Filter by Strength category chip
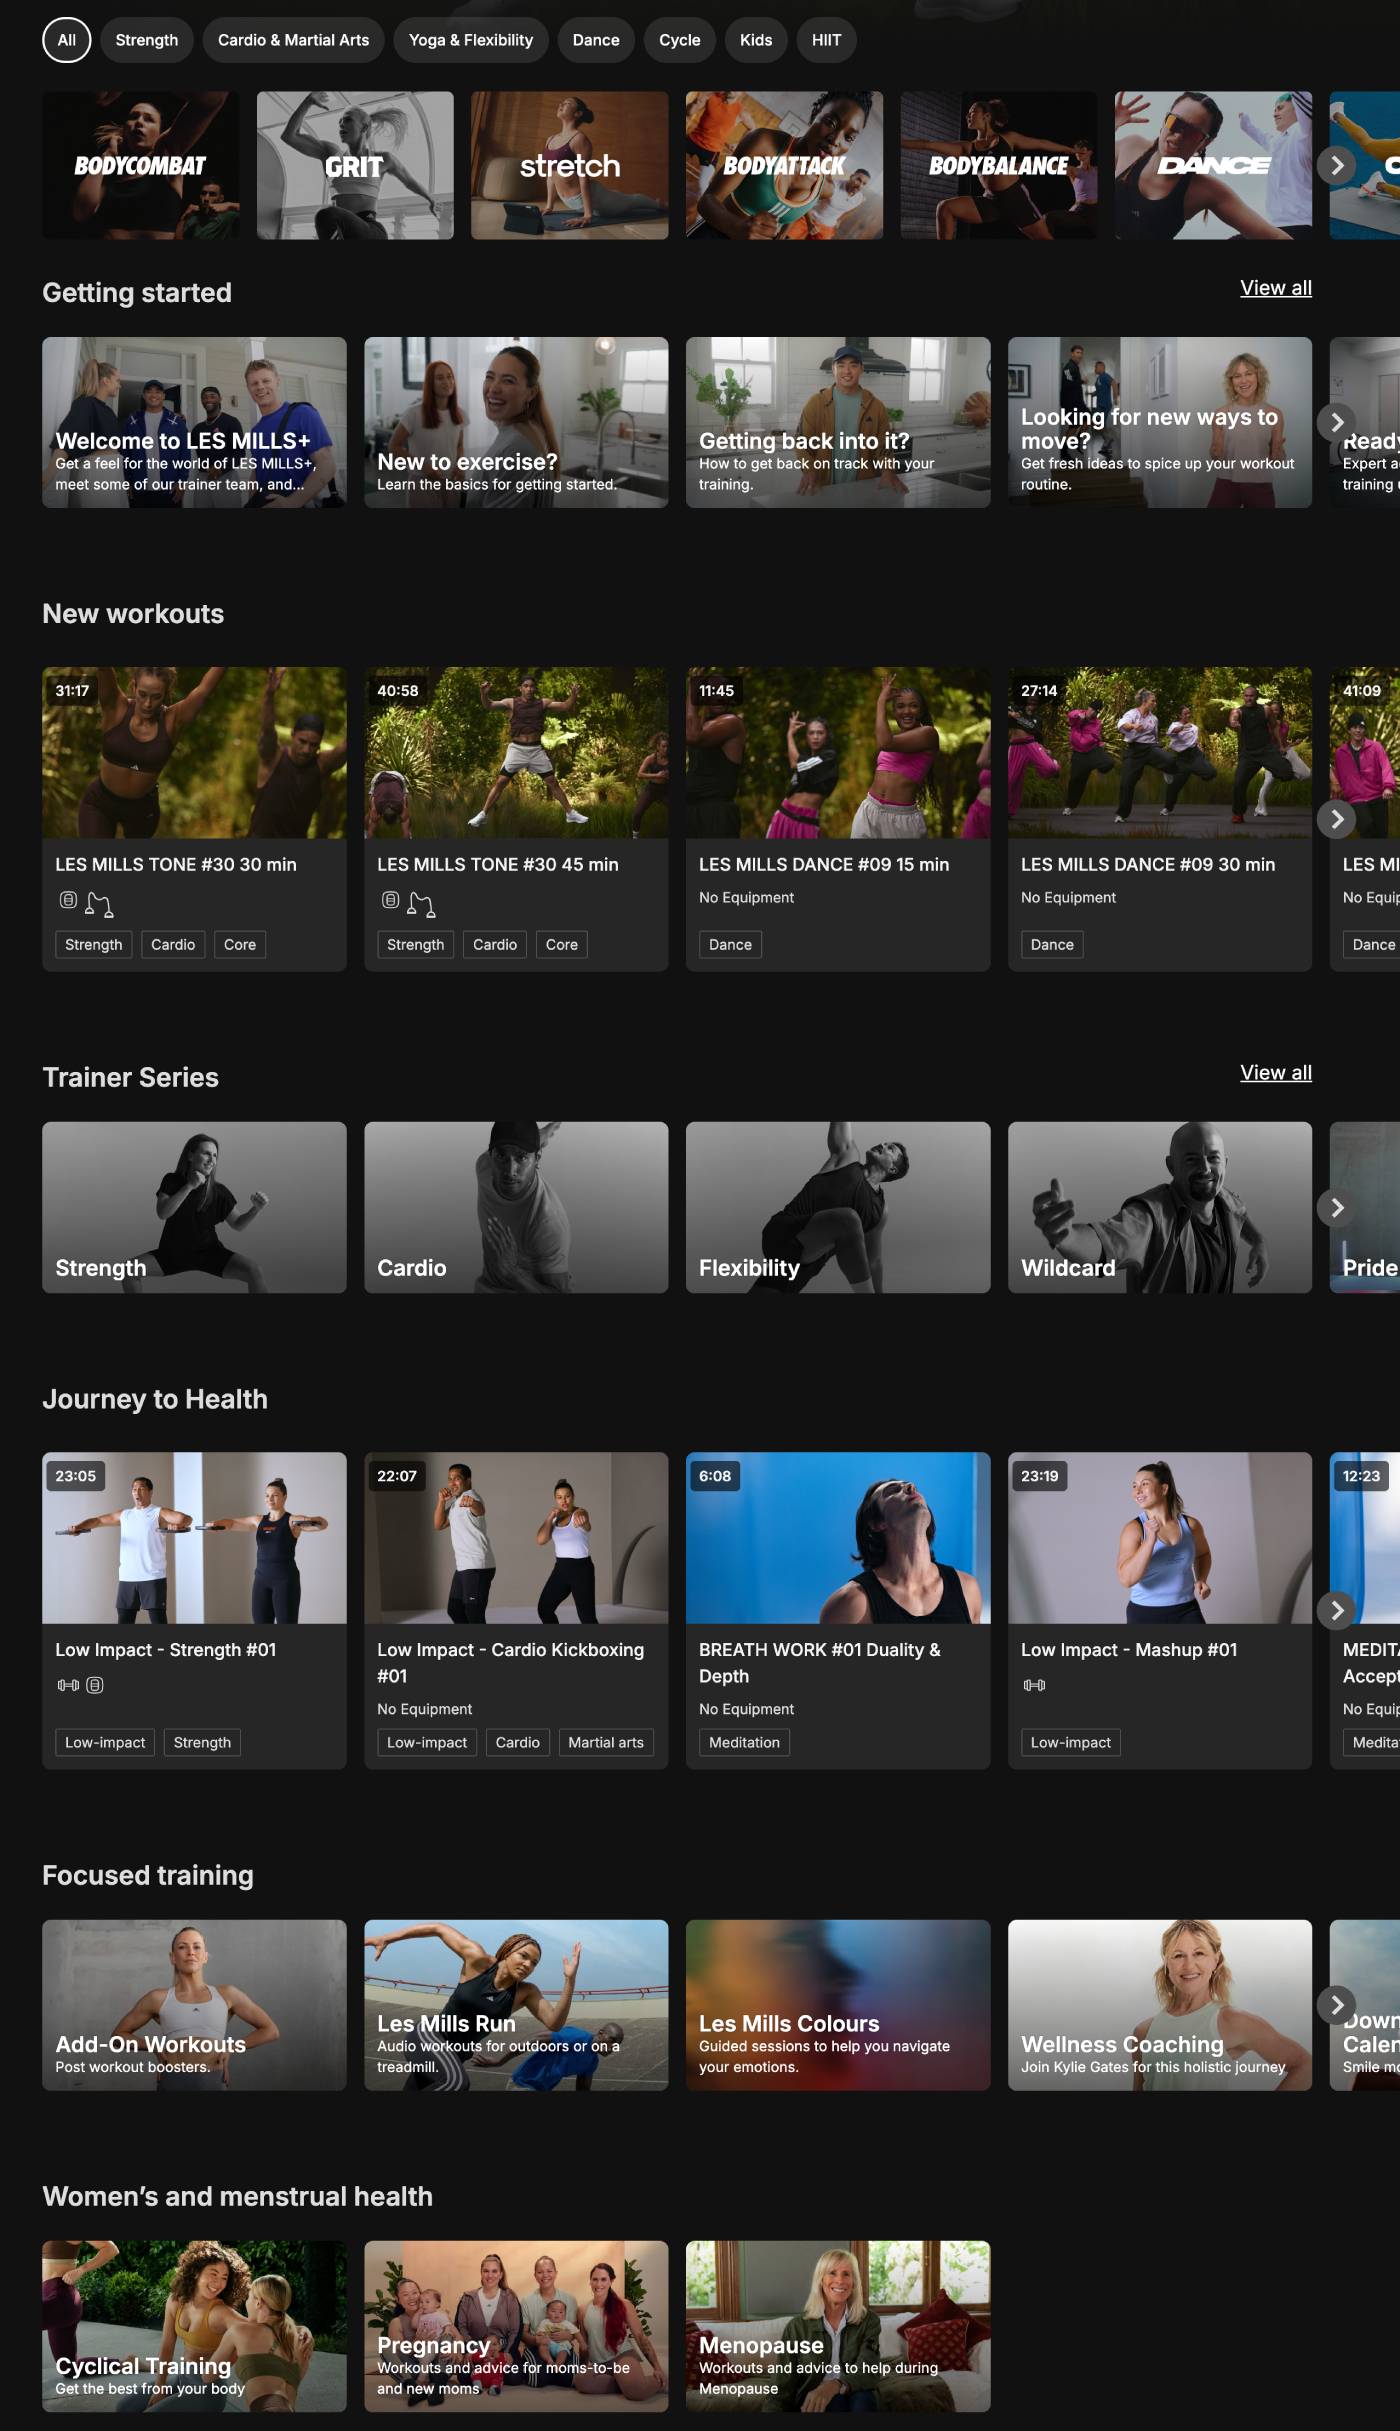Screen dimensions: 1400x2431 tap(147, 40)
